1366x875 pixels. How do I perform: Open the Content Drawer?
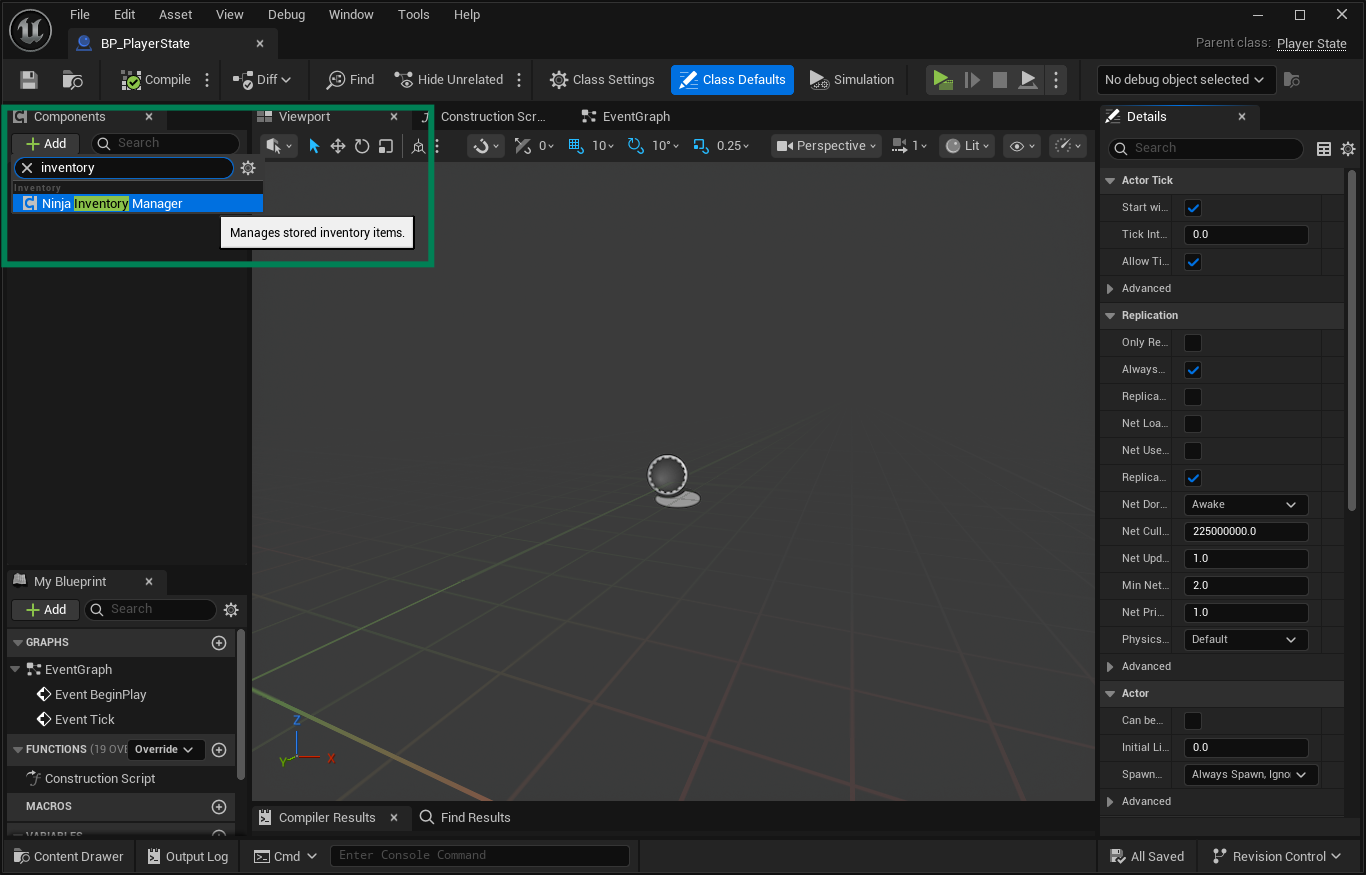tap(68, 856)
